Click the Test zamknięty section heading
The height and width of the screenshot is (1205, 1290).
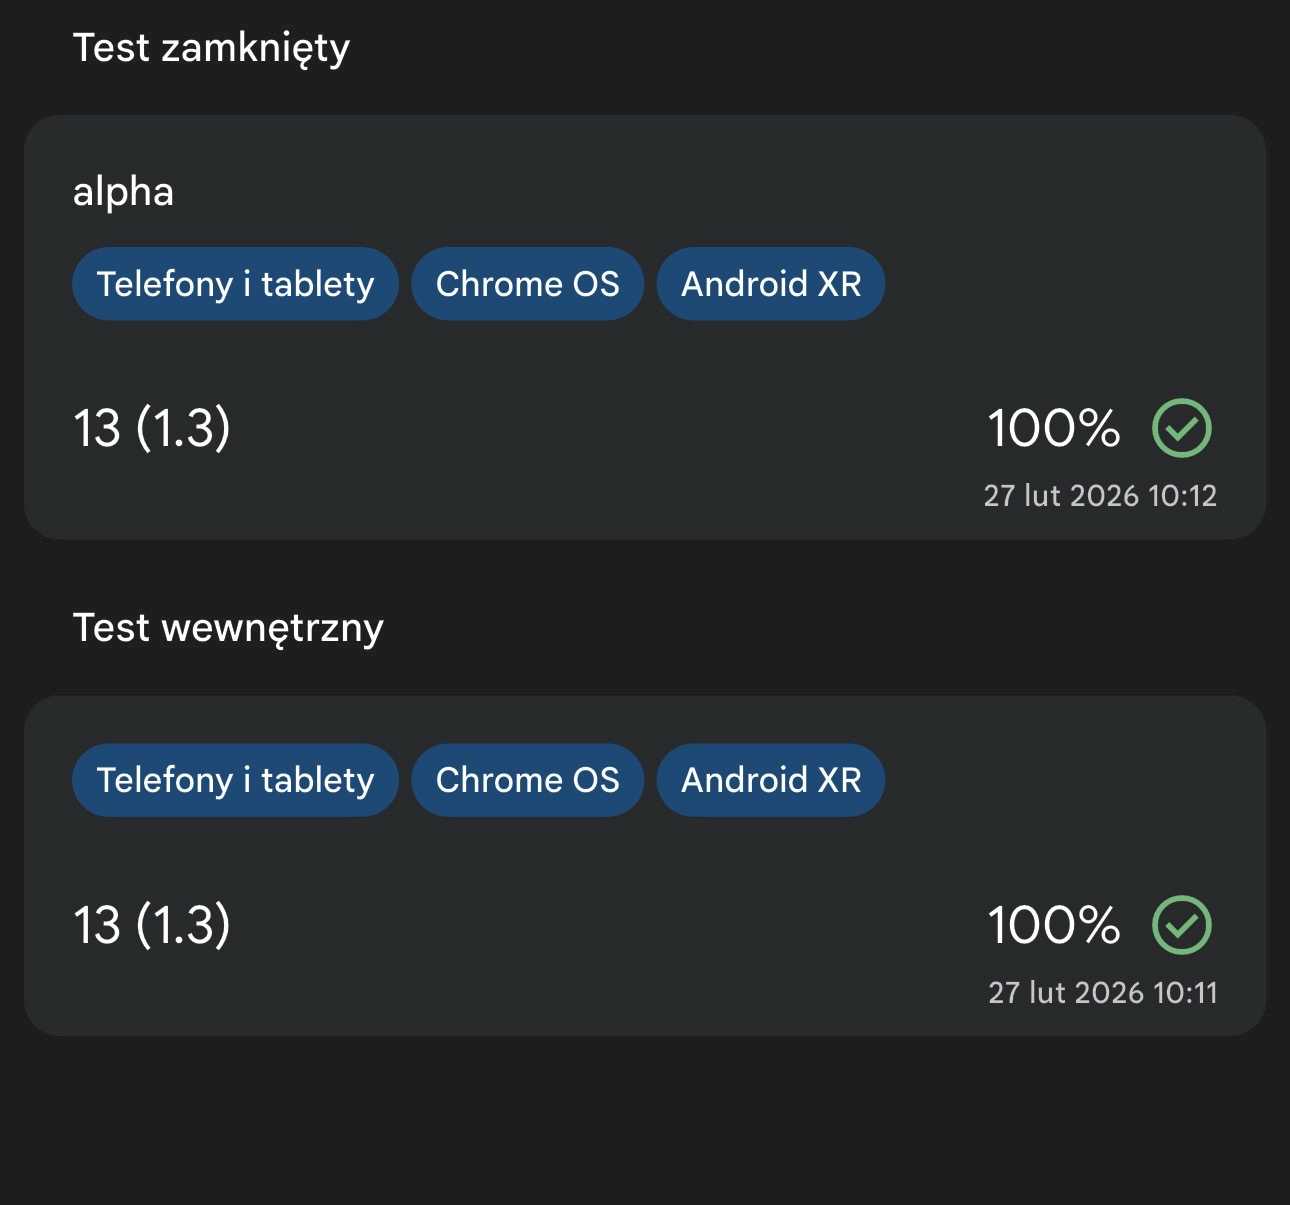point(211,48)
